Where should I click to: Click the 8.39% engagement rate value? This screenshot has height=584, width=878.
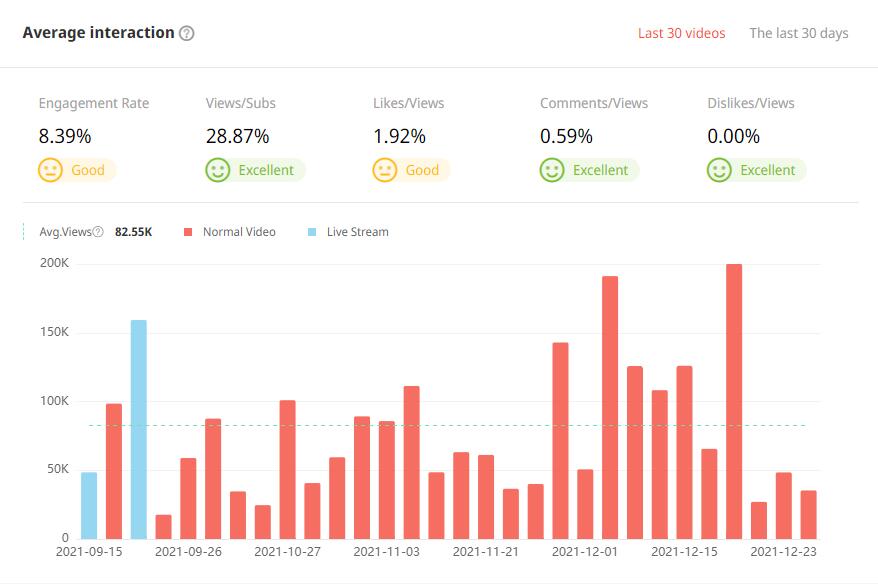[x=63, y=136]
